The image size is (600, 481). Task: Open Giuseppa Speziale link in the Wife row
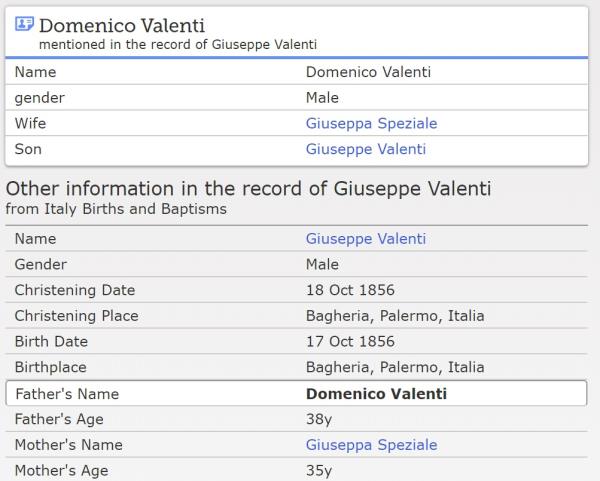click(x=371, y=124)
